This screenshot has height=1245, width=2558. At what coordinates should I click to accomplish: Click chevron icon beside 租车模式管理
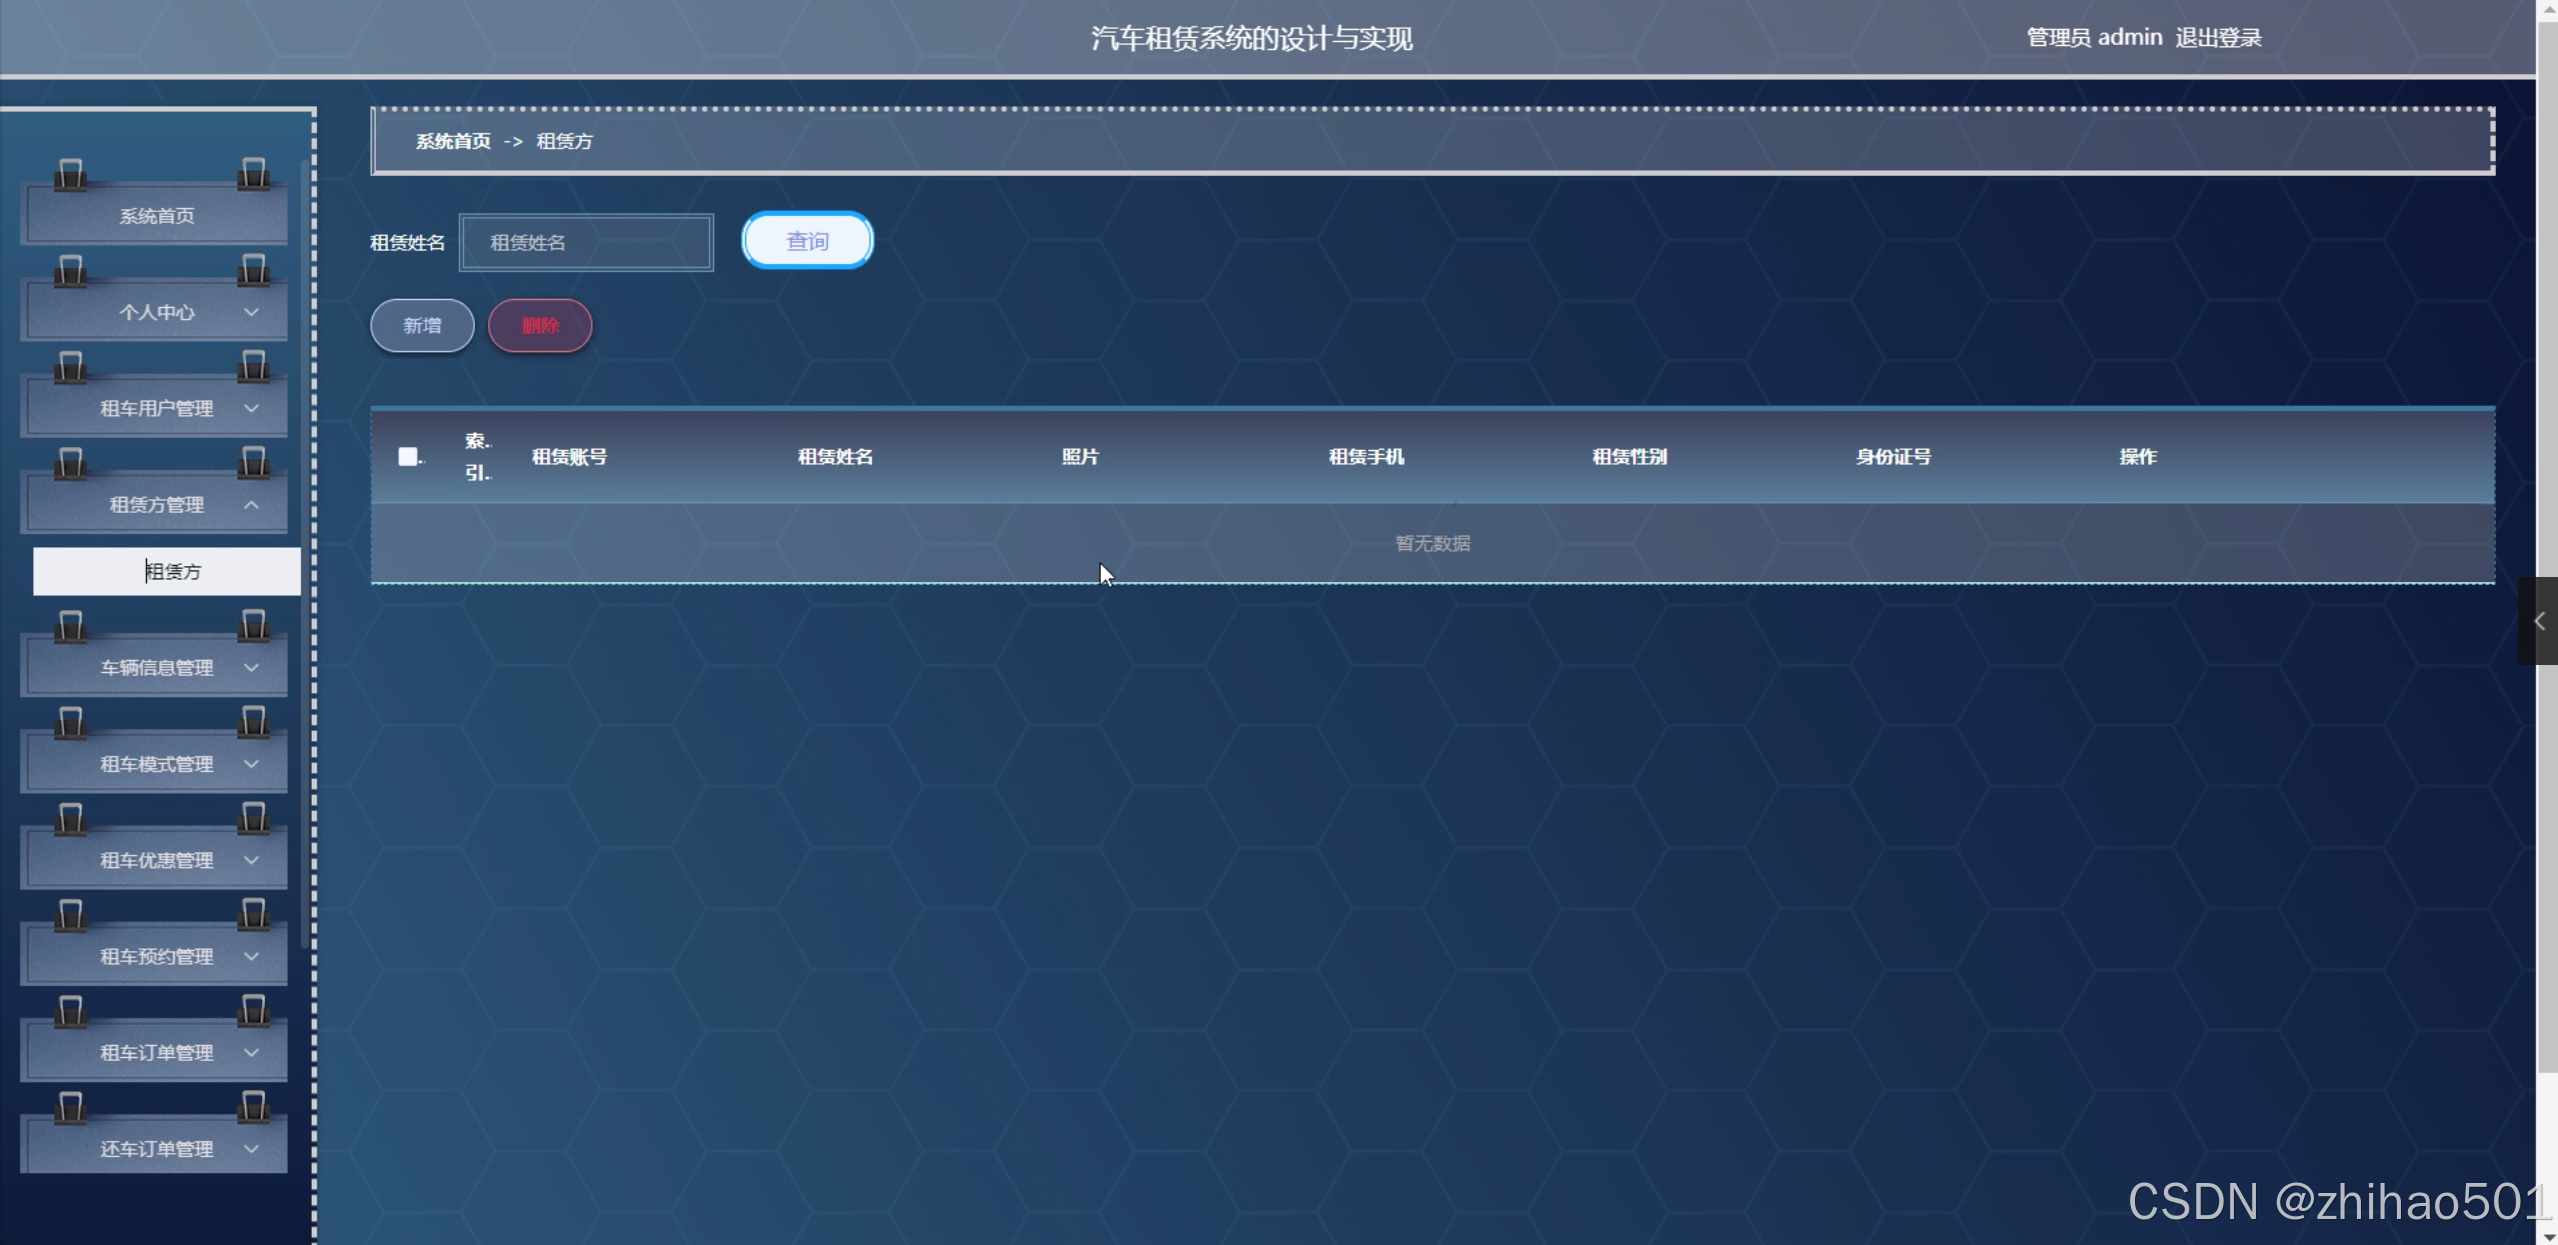pos(251,764)
